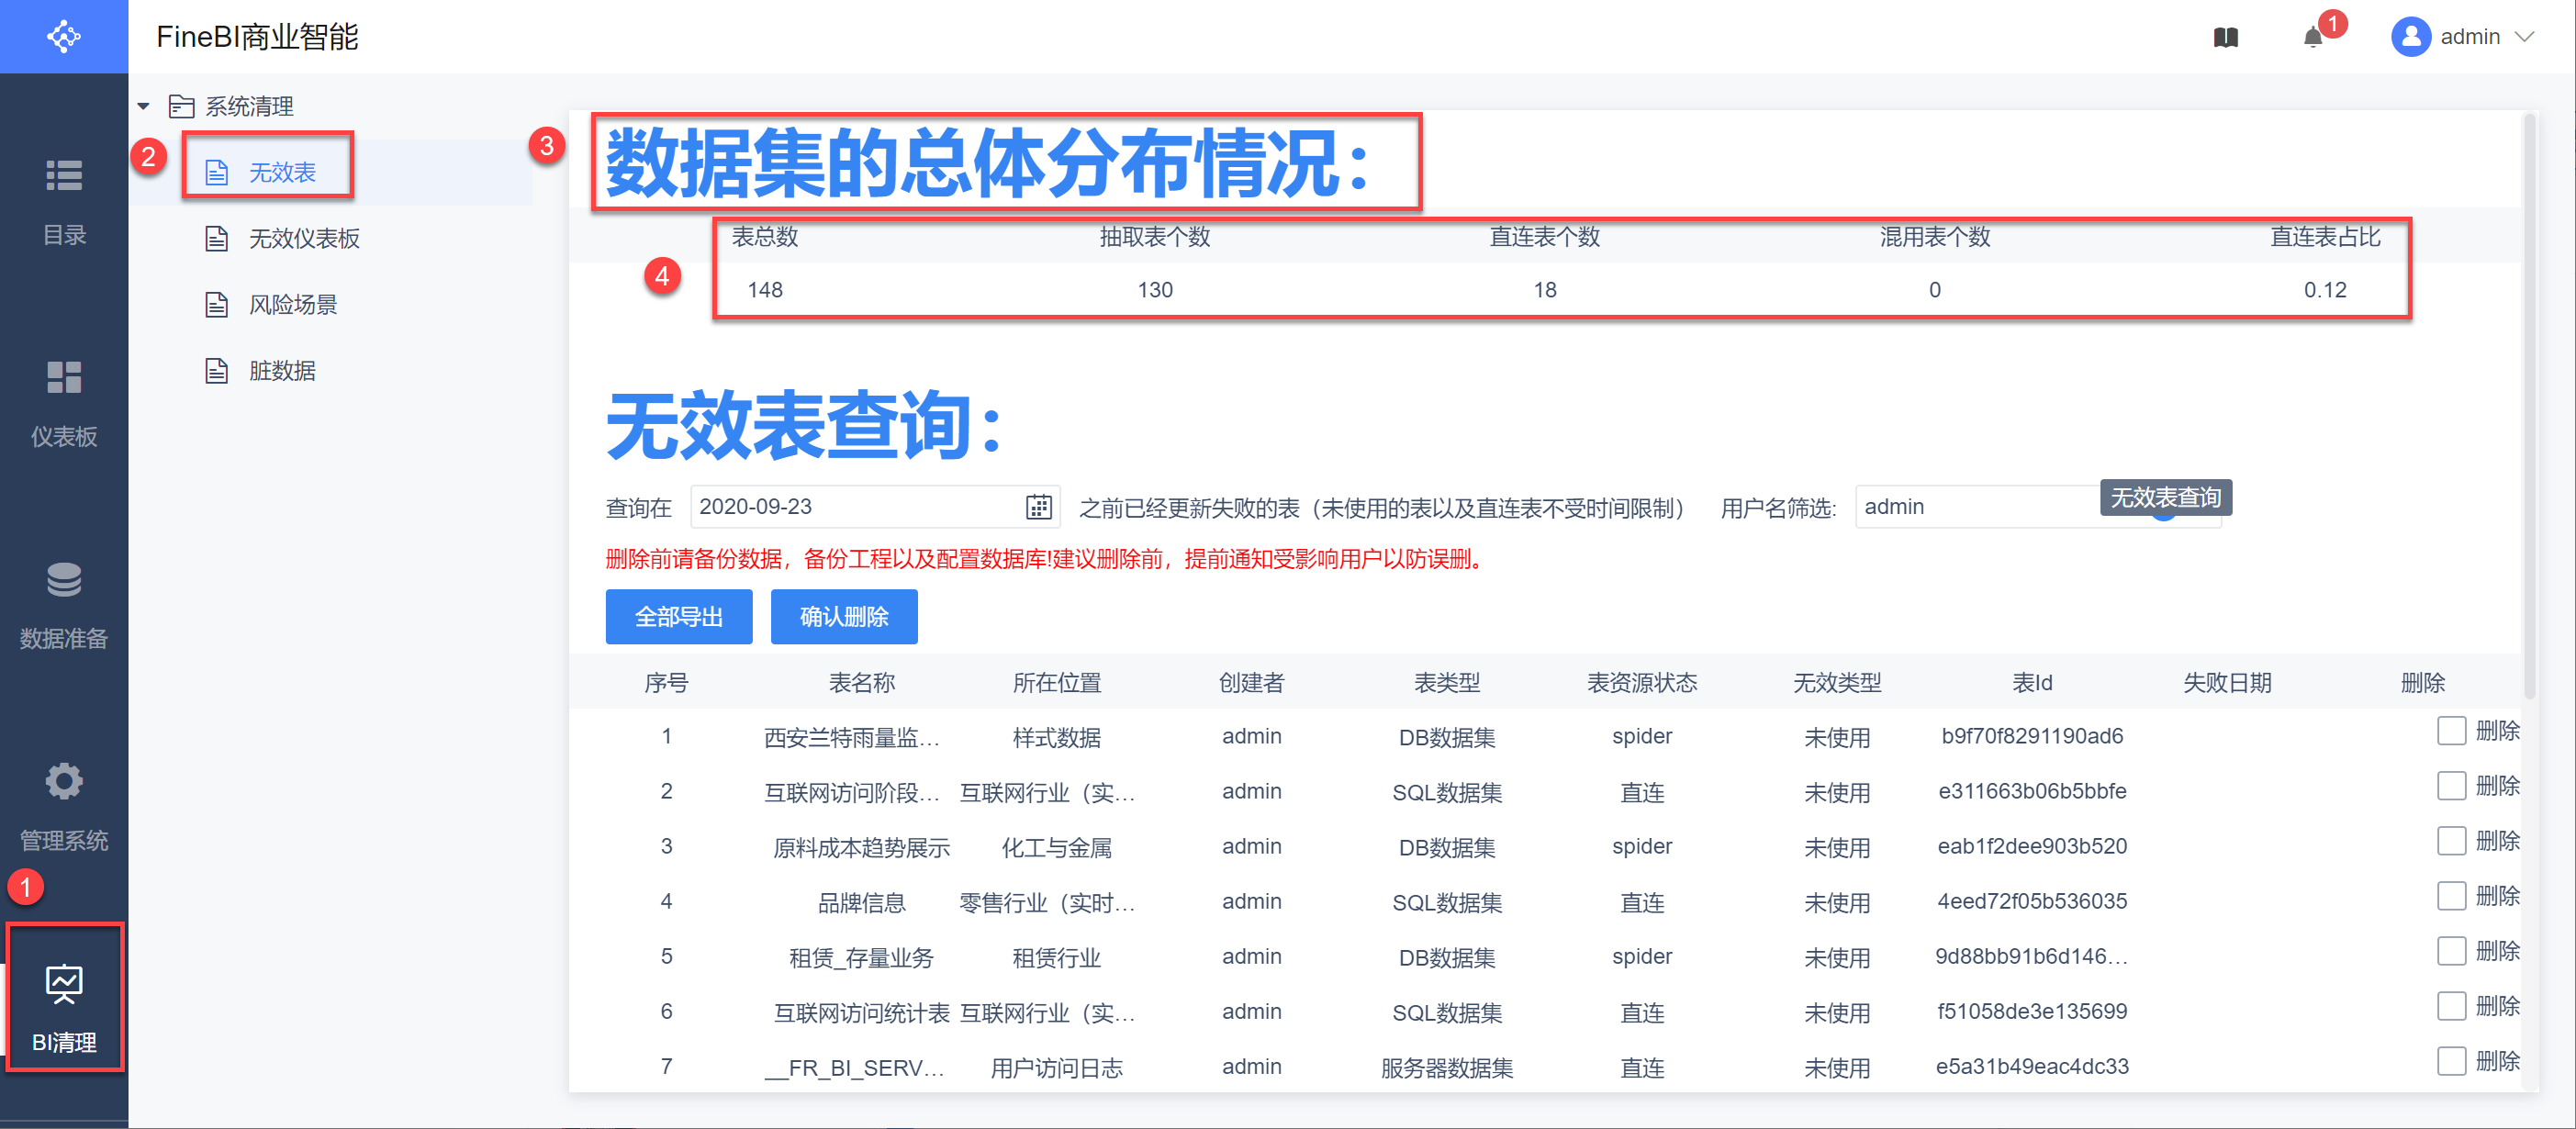Open the 目录 directory sidebar icon
Screen dimensions: 2576x1129
(x=64, y=177)
